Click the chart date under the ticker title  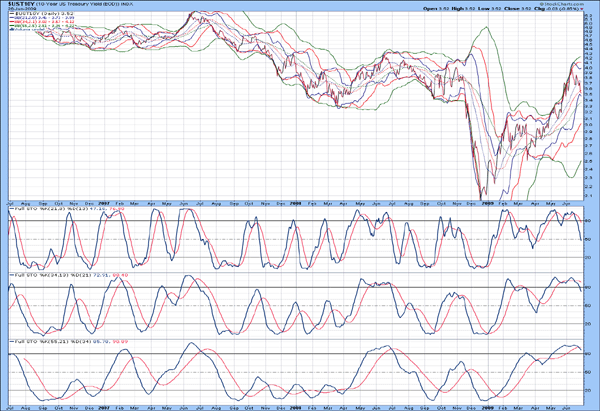[x=20, y=10]
